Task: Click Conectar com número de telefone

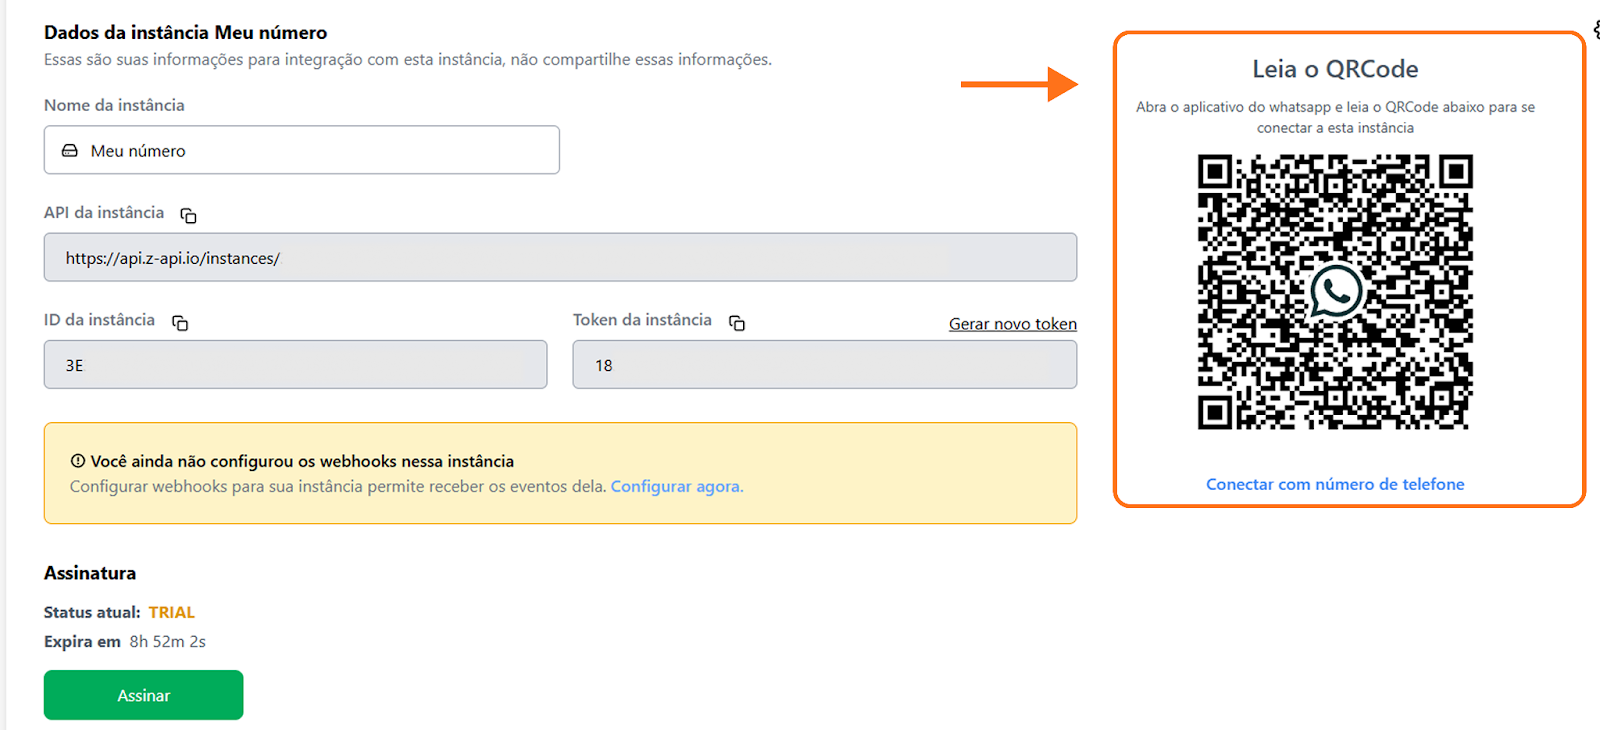Action: pos(1335,484)
